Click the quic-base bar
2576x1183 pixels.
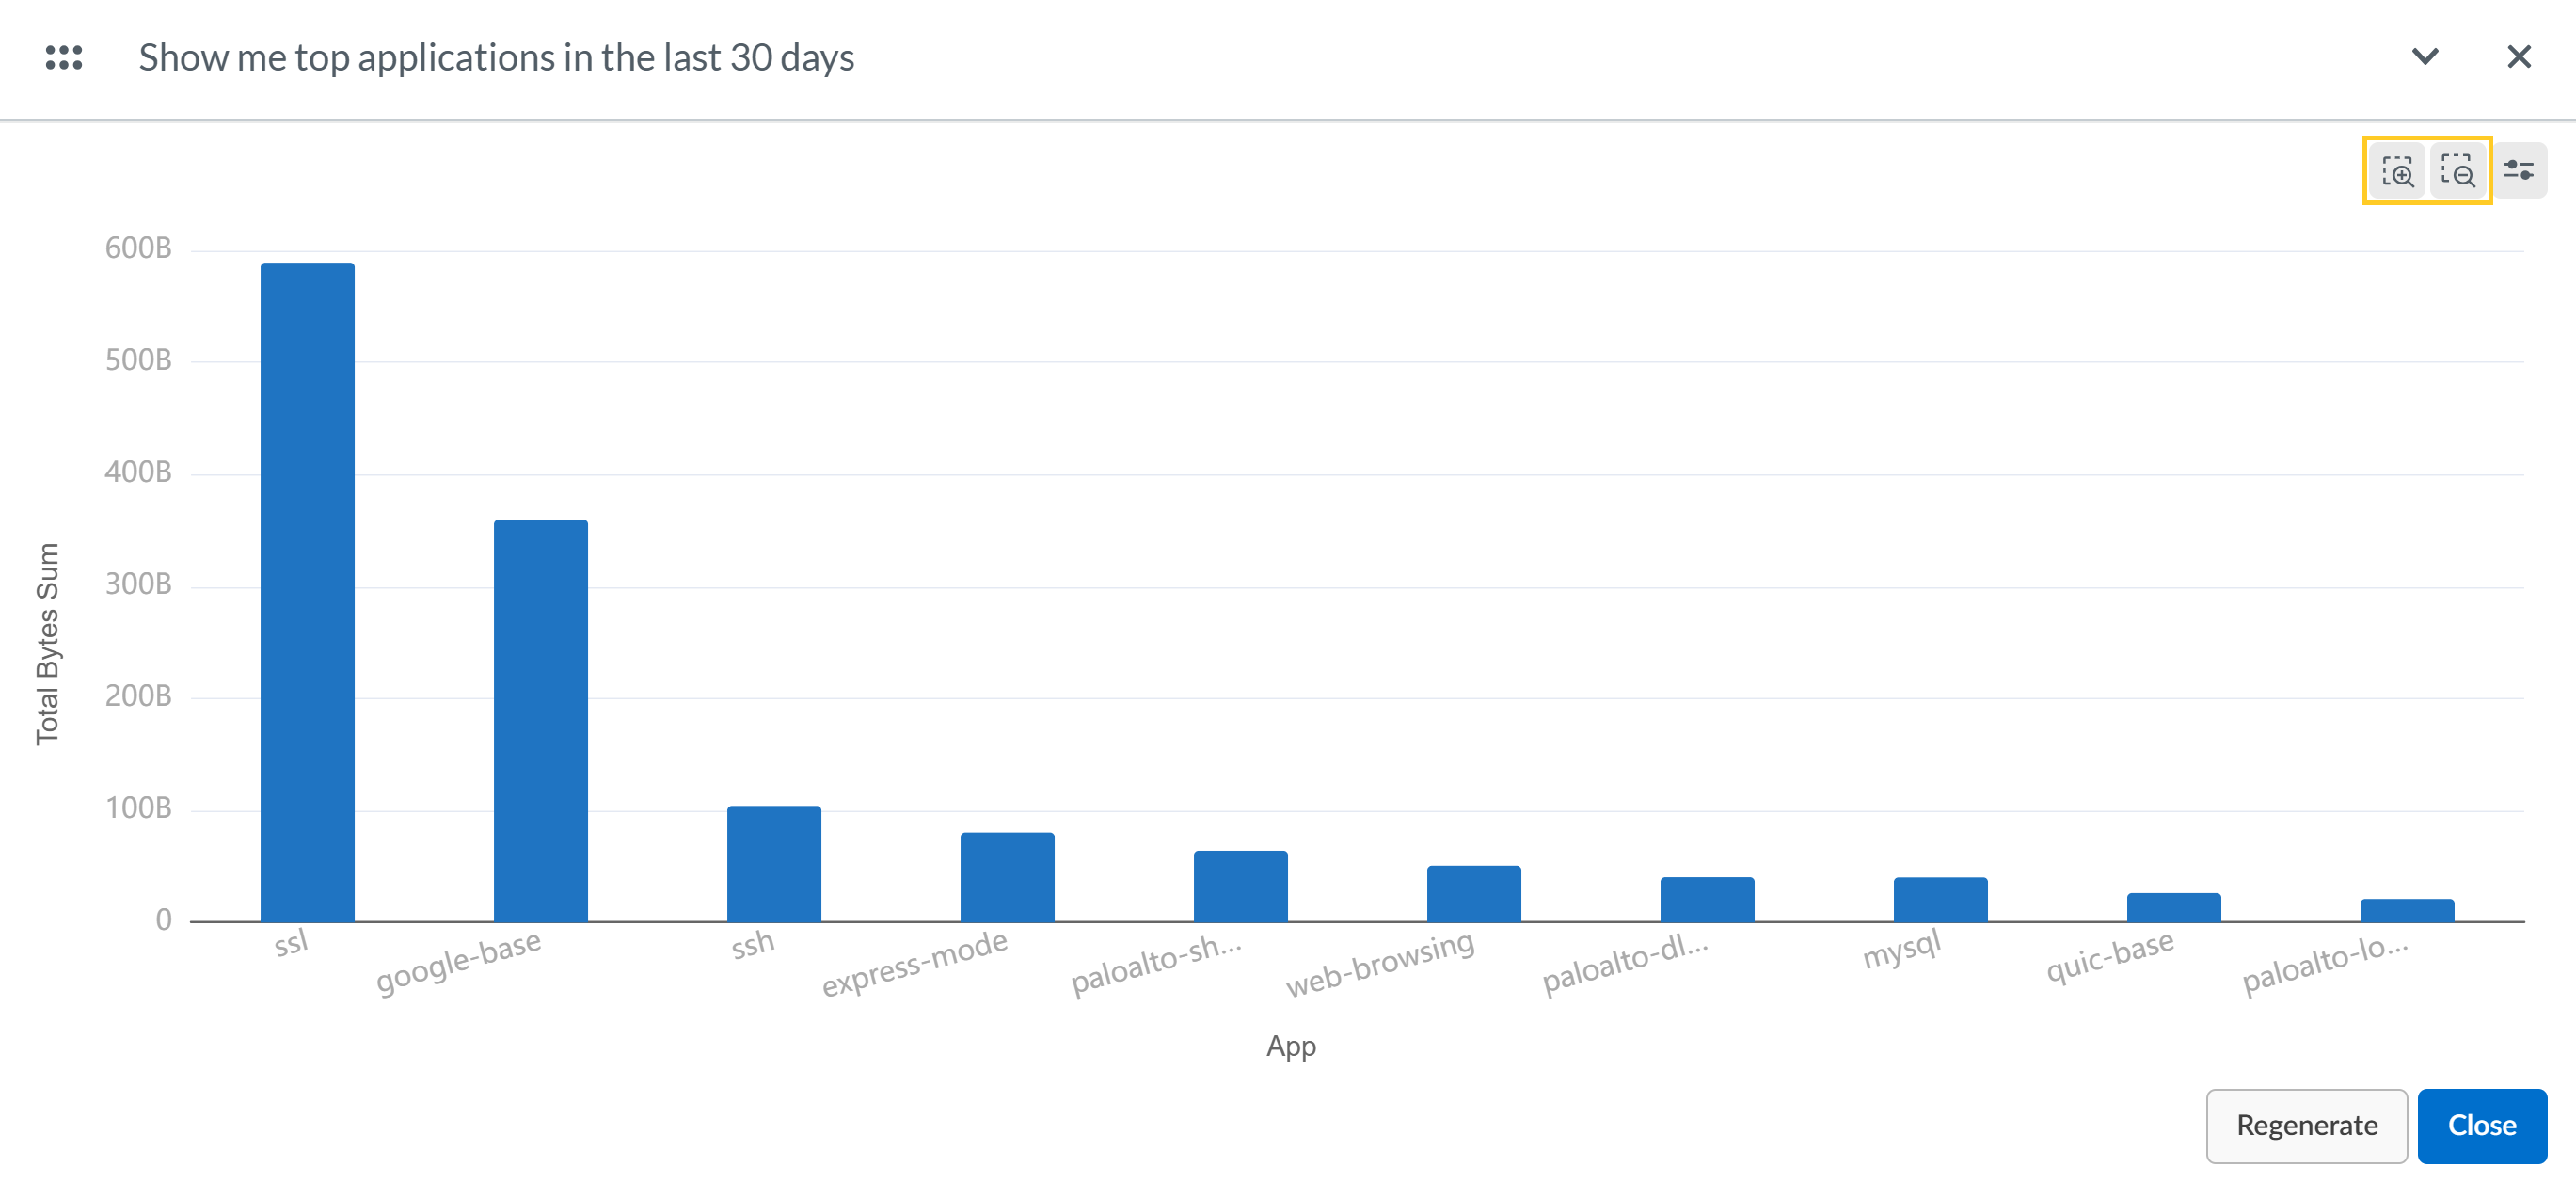[2173, 907]
